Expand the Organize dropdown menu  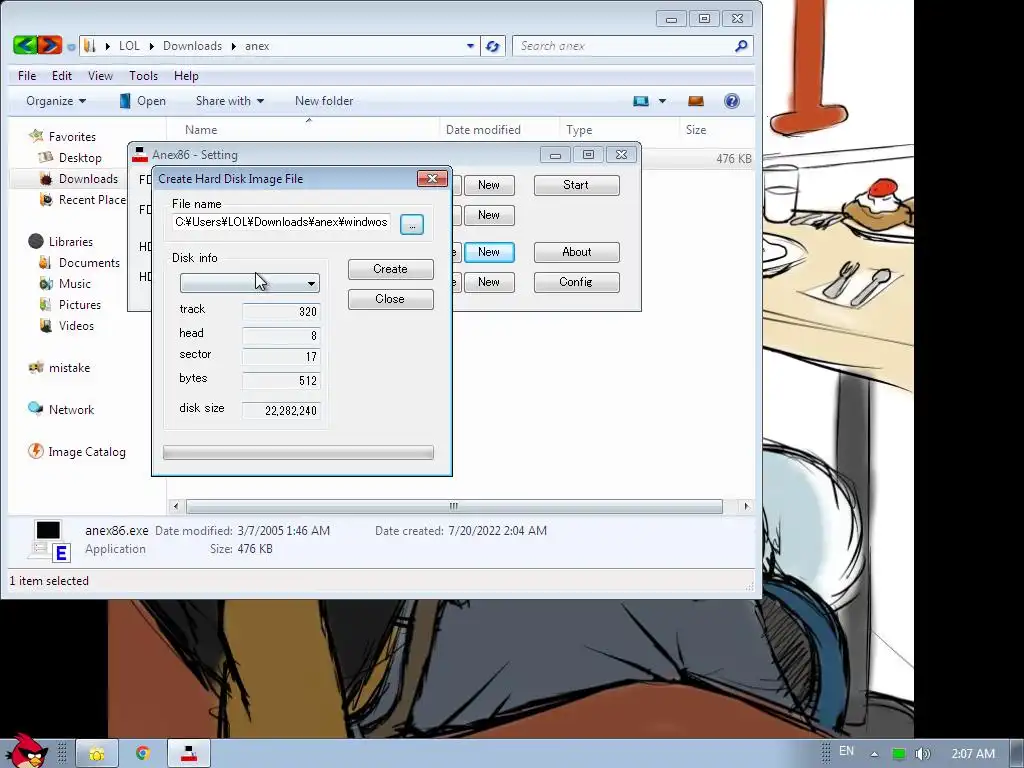[x=56, y=101]
